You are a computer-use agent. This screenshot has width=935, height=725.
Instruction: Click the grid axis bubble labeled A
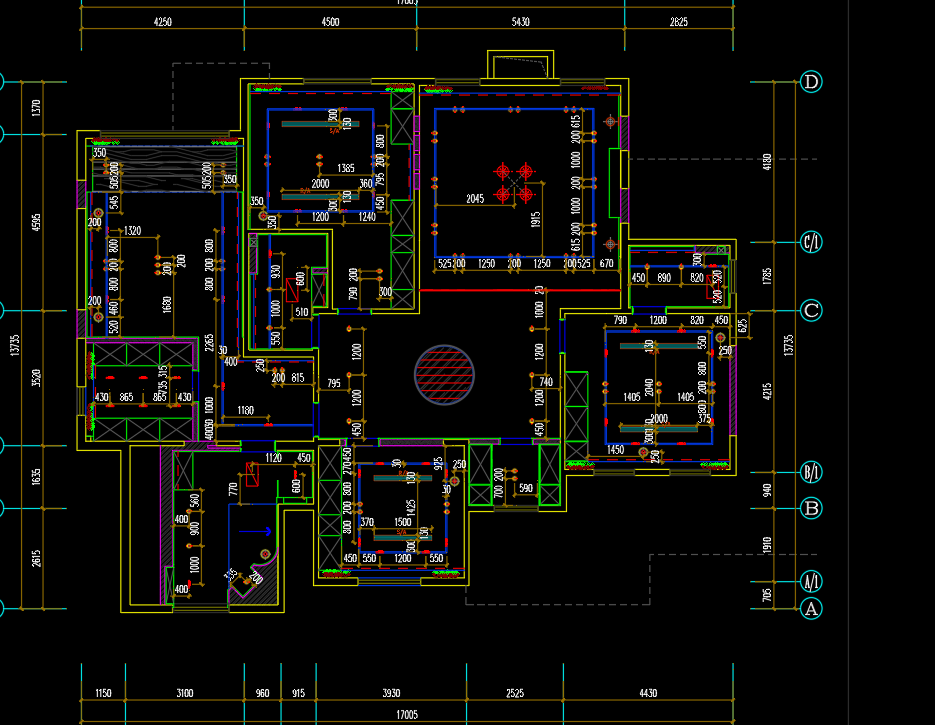click(812, 608)
